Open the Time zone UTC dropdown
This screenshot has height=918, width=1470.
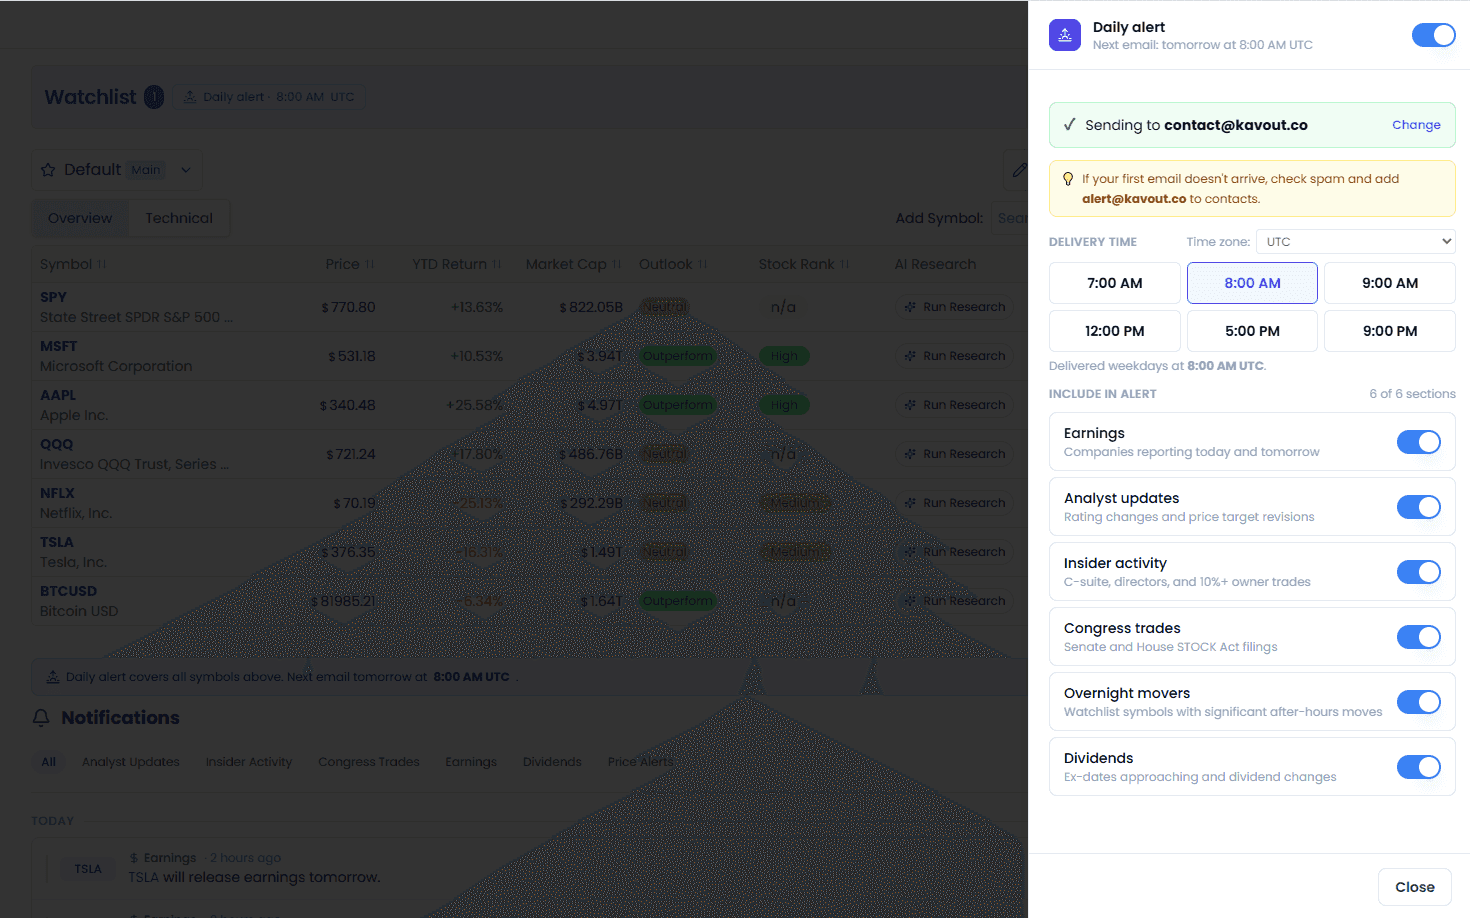[x=1355, y=242]
